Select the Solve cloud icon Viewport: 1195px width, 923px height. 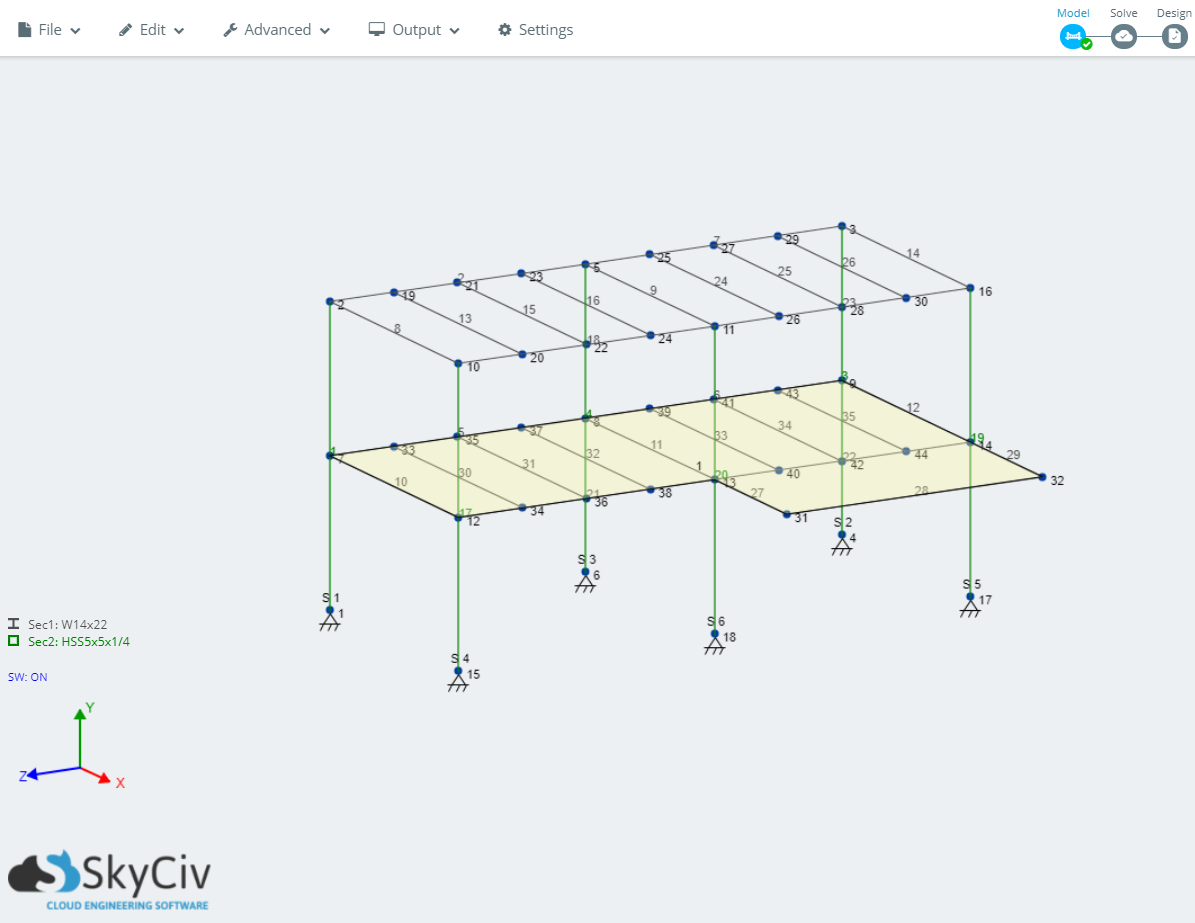pyautogui.click(x=1124, y=36)
